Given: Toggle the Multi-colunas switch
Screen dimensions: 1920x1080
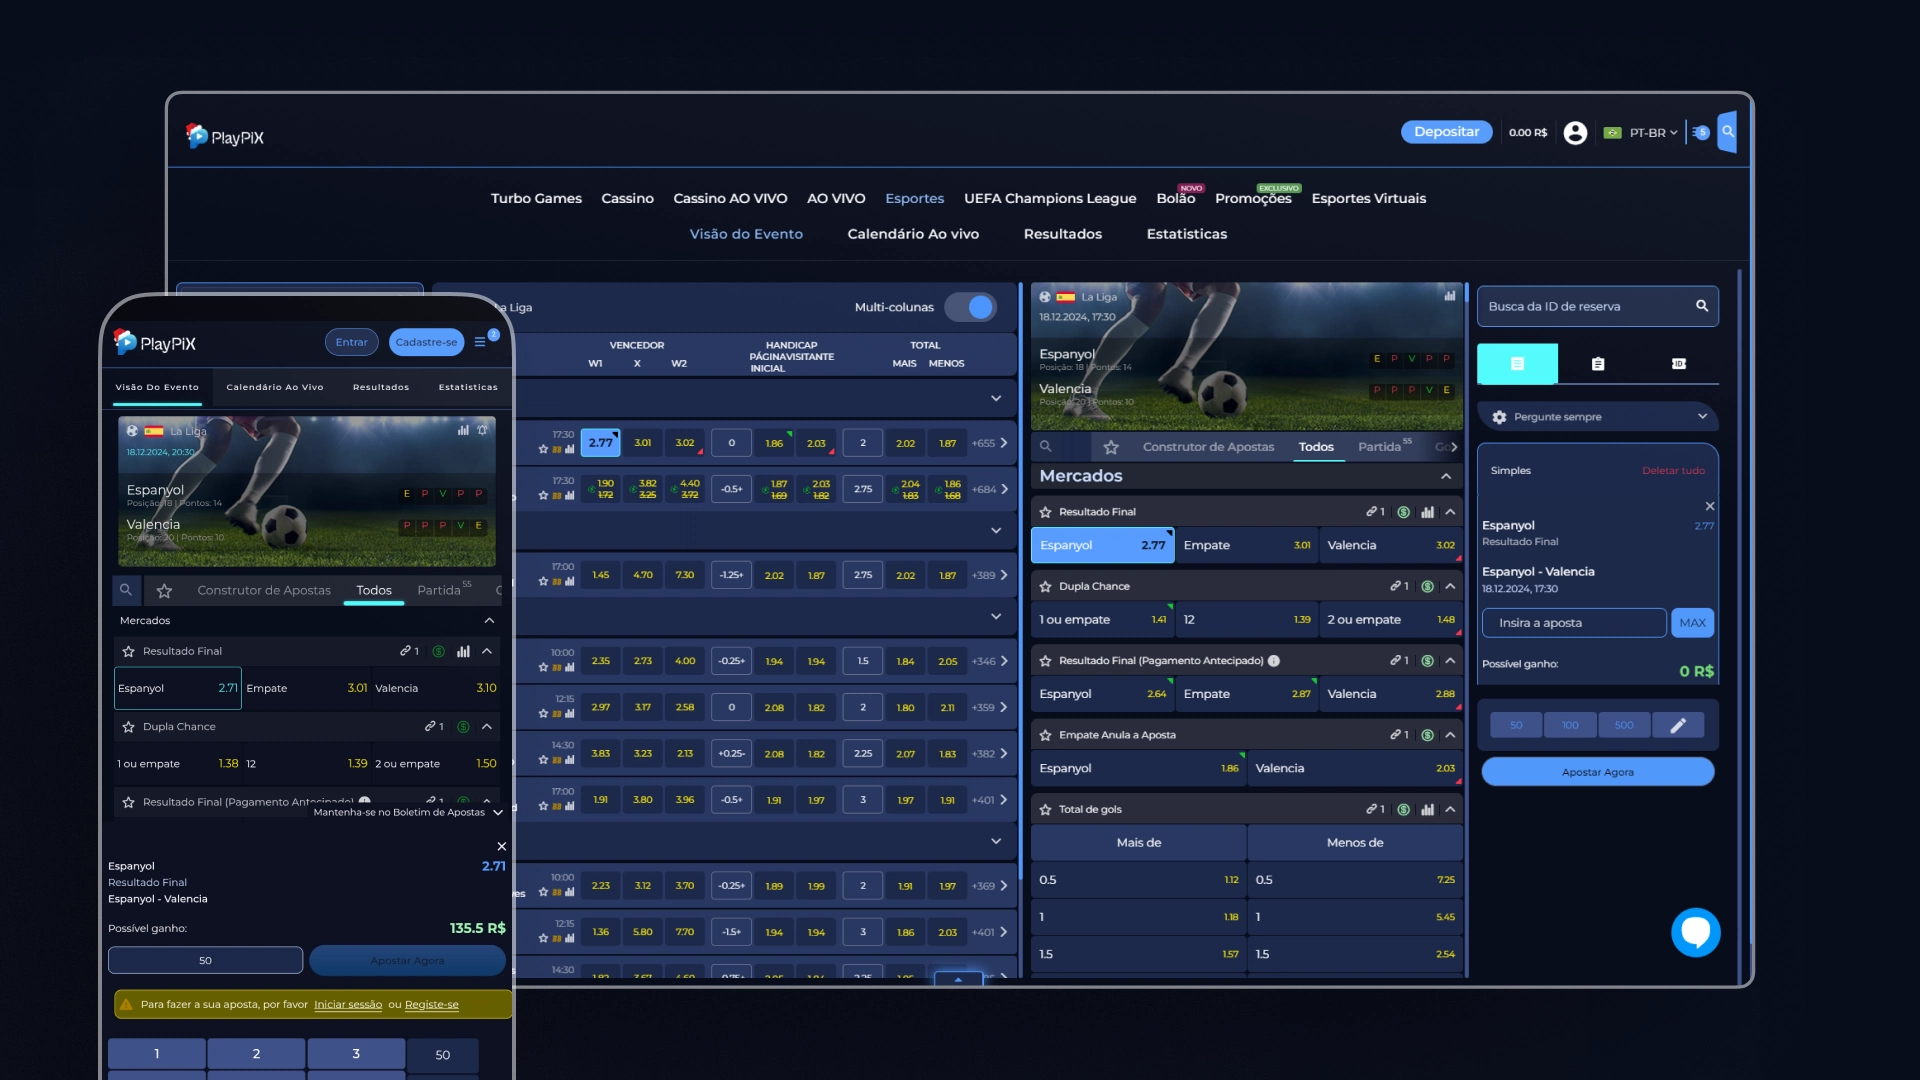Looking at the screenshot, I should [971, 307].
